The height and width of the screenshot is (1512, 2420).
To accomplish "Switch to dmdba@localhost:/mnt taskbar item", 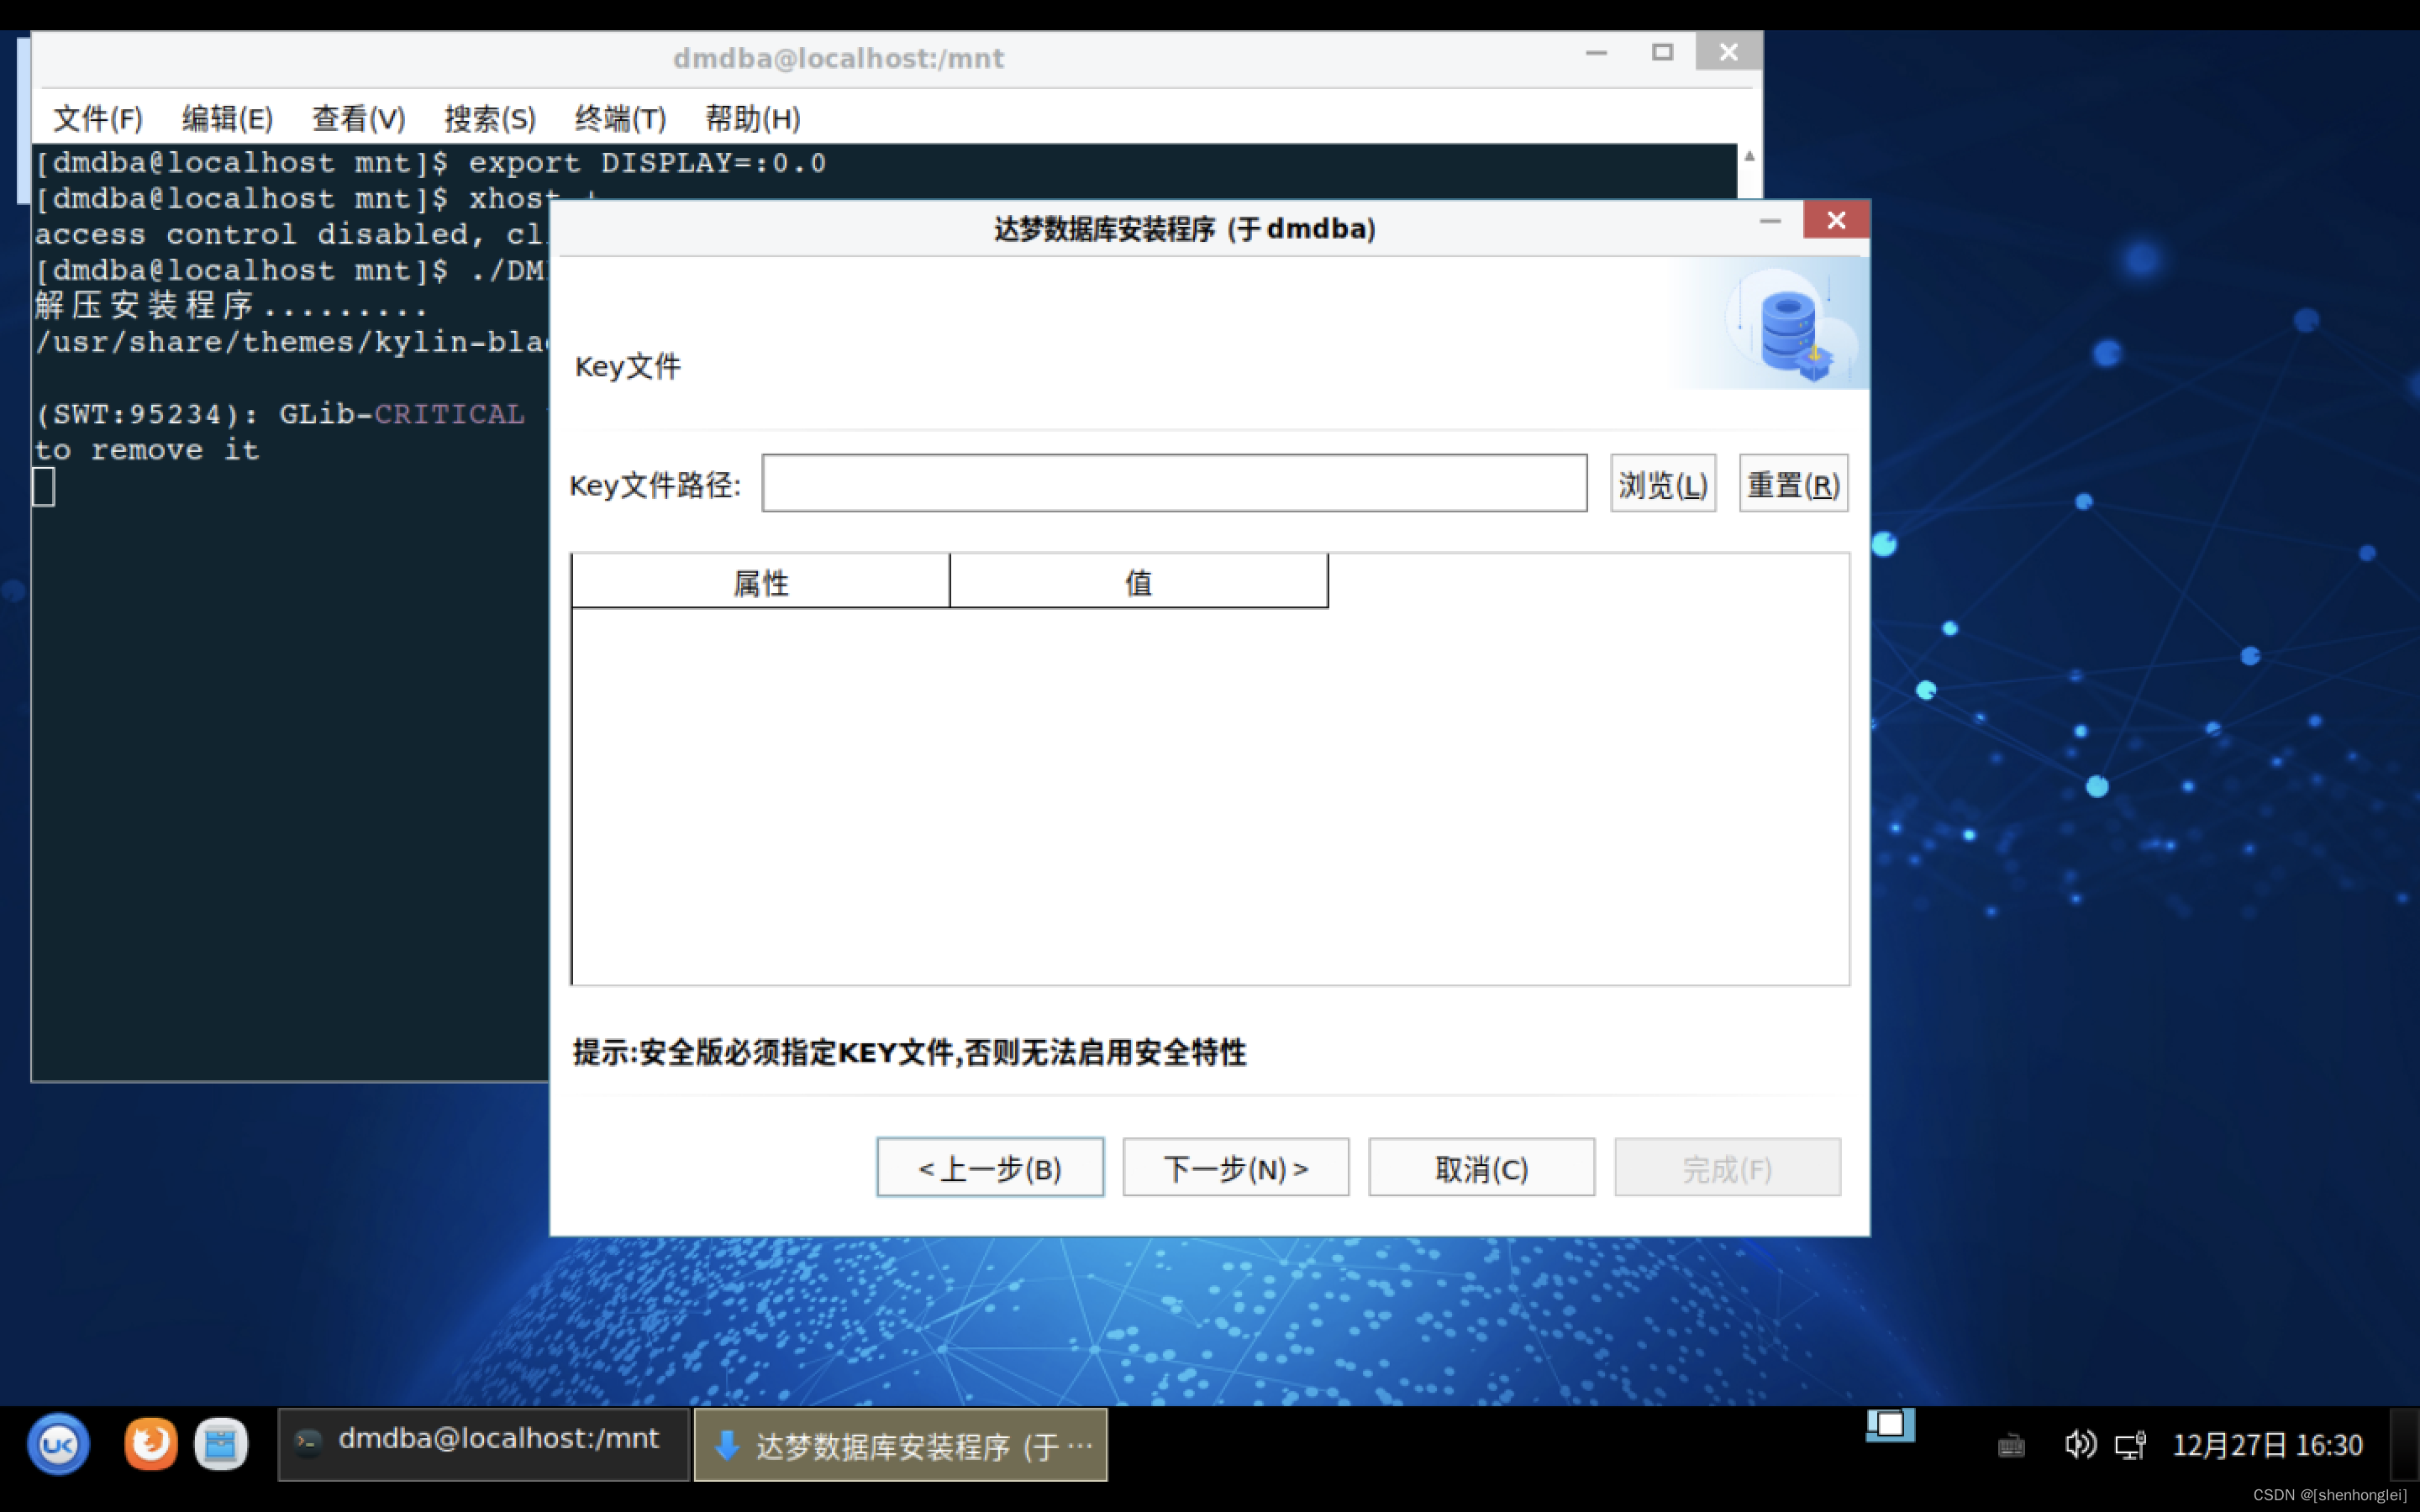I will 483,1444.
